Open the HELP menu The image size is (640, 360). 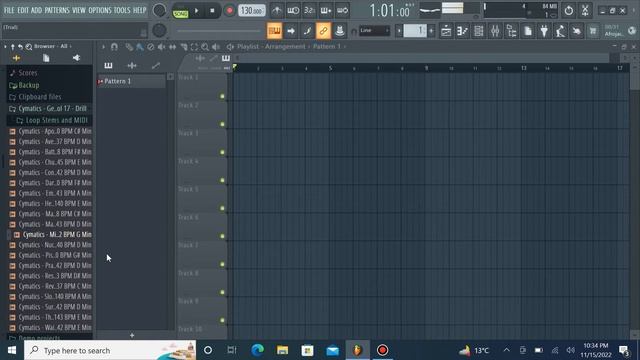[139, 10]
